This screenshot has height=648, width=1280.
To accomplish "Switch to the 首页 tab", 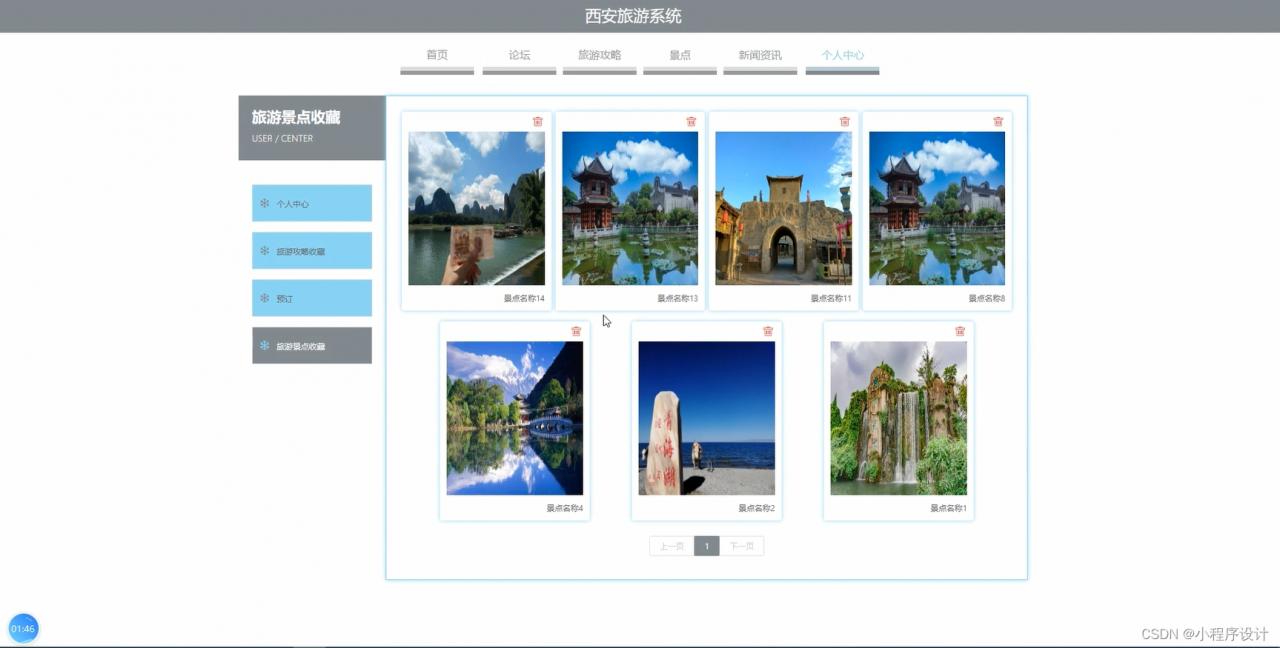I will pyautogui.click(x=436, y=55).
